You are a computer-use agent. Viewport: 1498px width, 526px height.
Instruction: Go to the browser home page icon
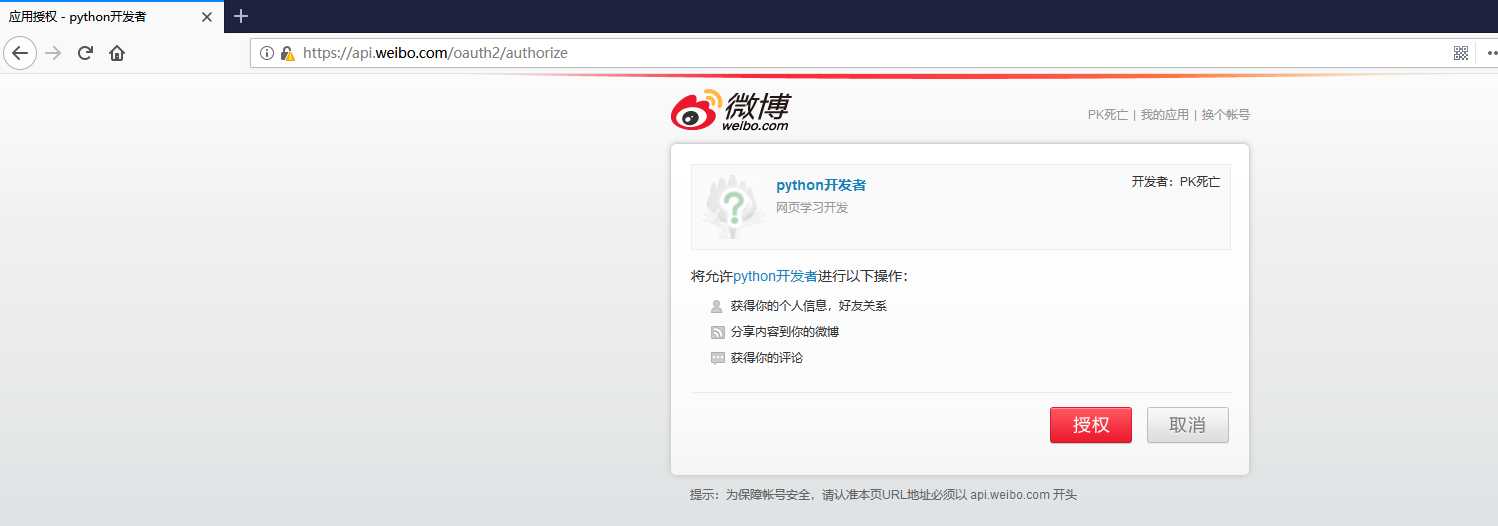coord(117,53)
